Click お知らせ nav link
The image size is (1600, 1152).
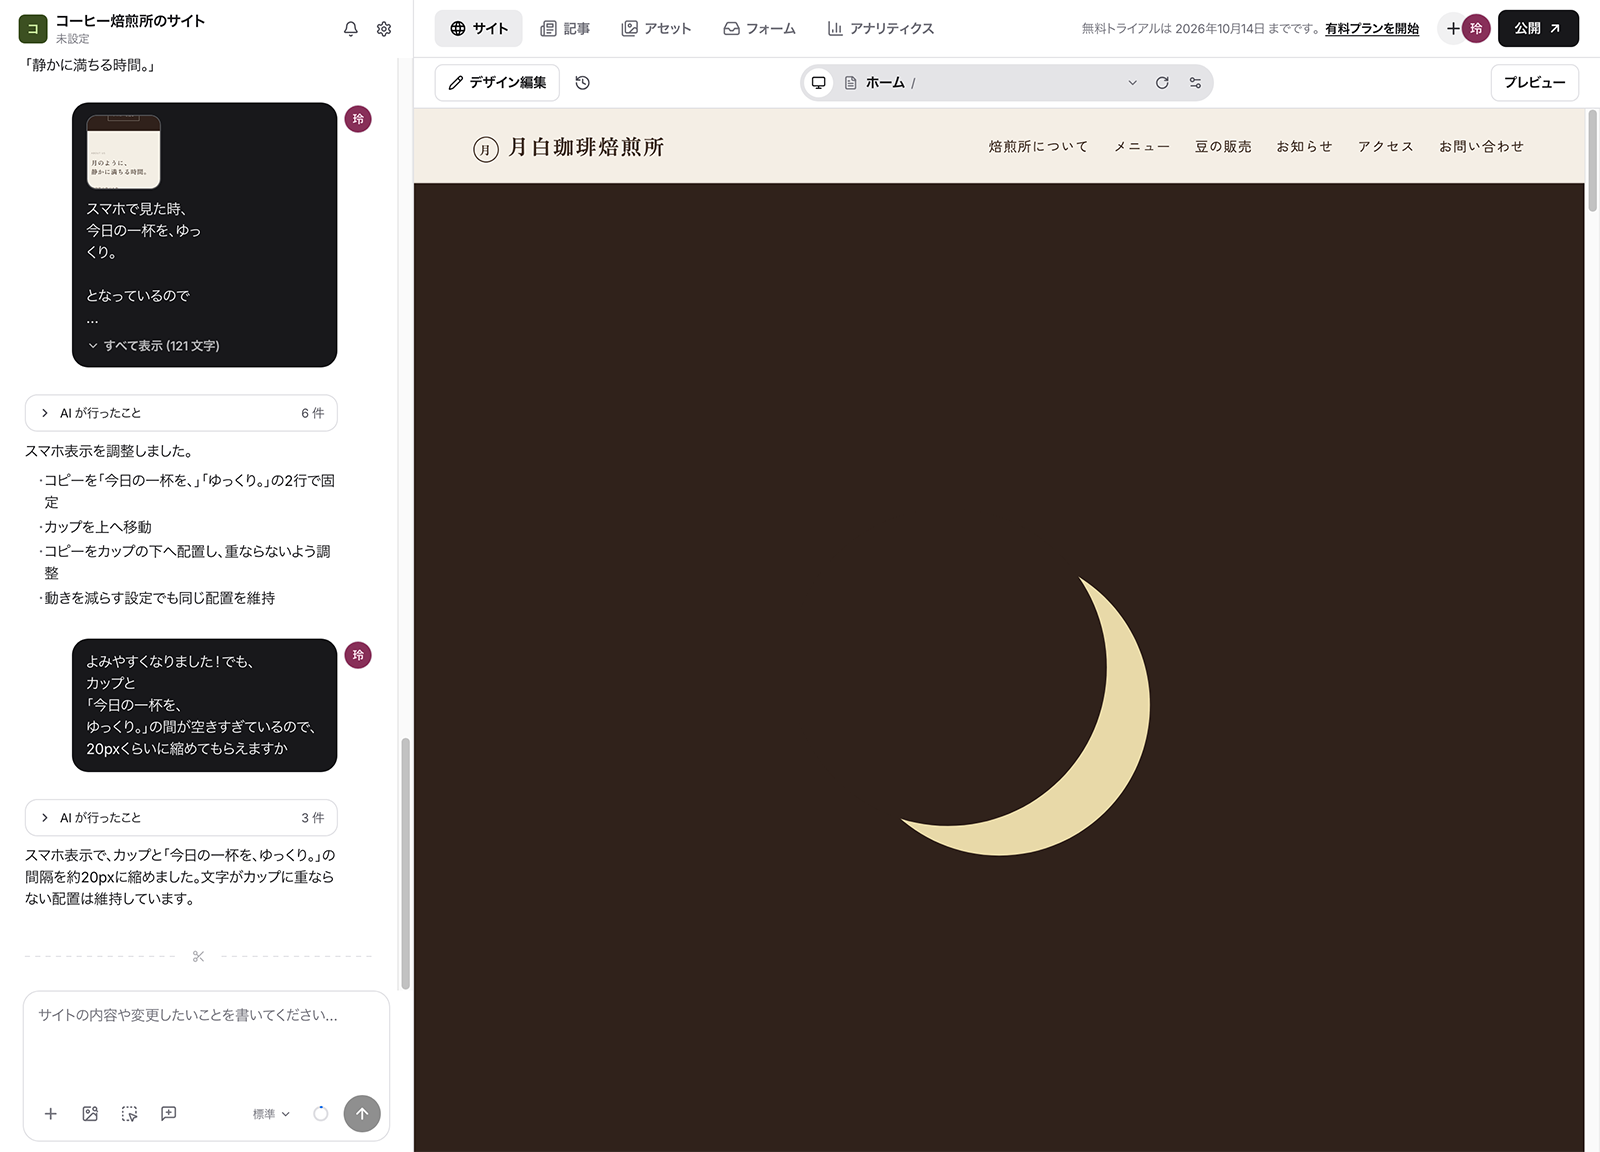[1304, 147]
